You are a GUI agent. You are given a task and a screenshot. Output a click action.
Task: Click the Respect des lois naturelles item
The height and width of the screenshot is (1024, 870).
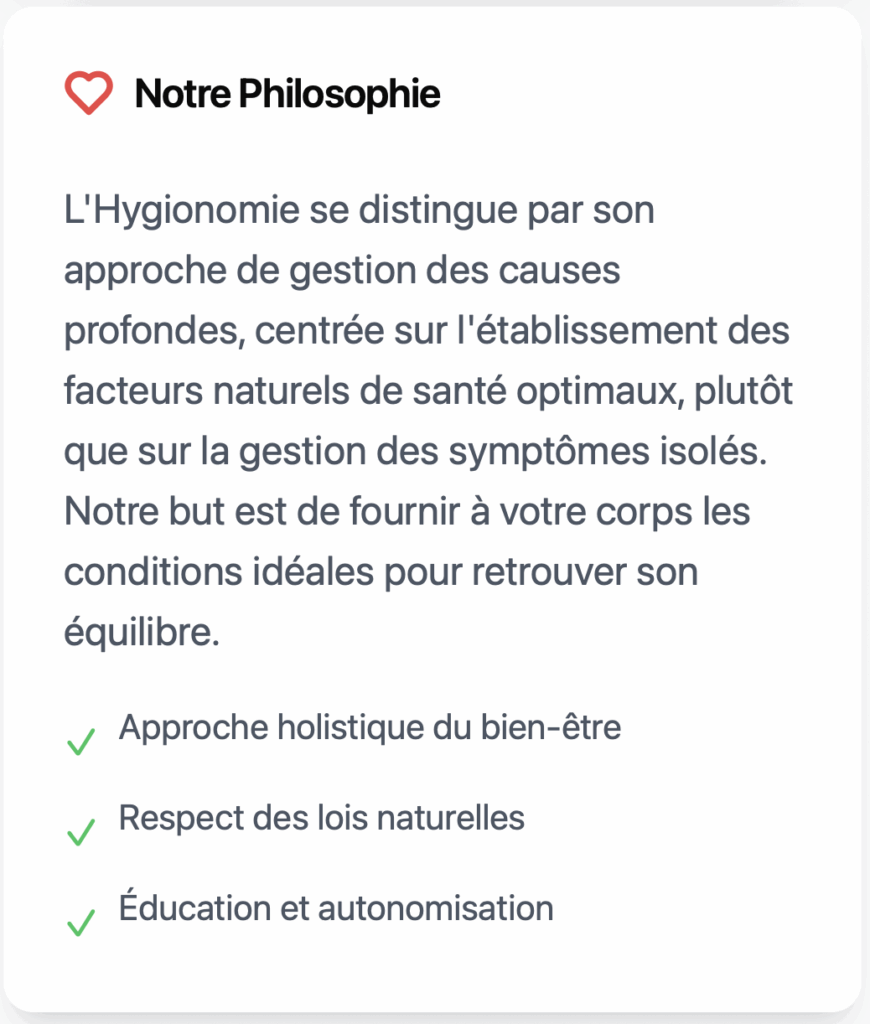click(x=321, y=818)
